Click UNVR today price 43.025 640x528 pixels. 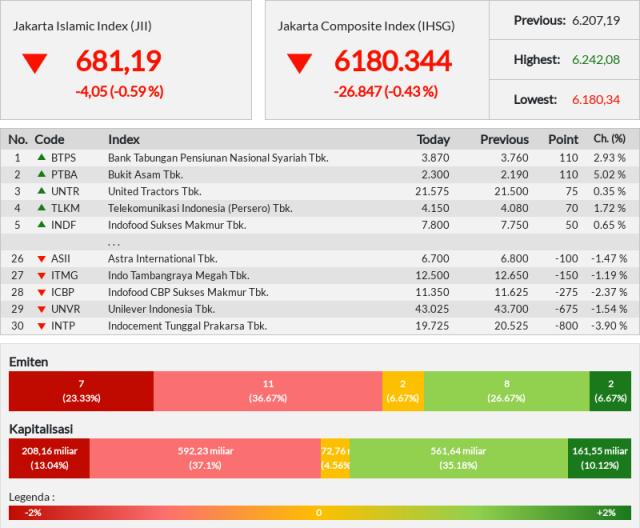pyautogui.click(x=432, y=309)
